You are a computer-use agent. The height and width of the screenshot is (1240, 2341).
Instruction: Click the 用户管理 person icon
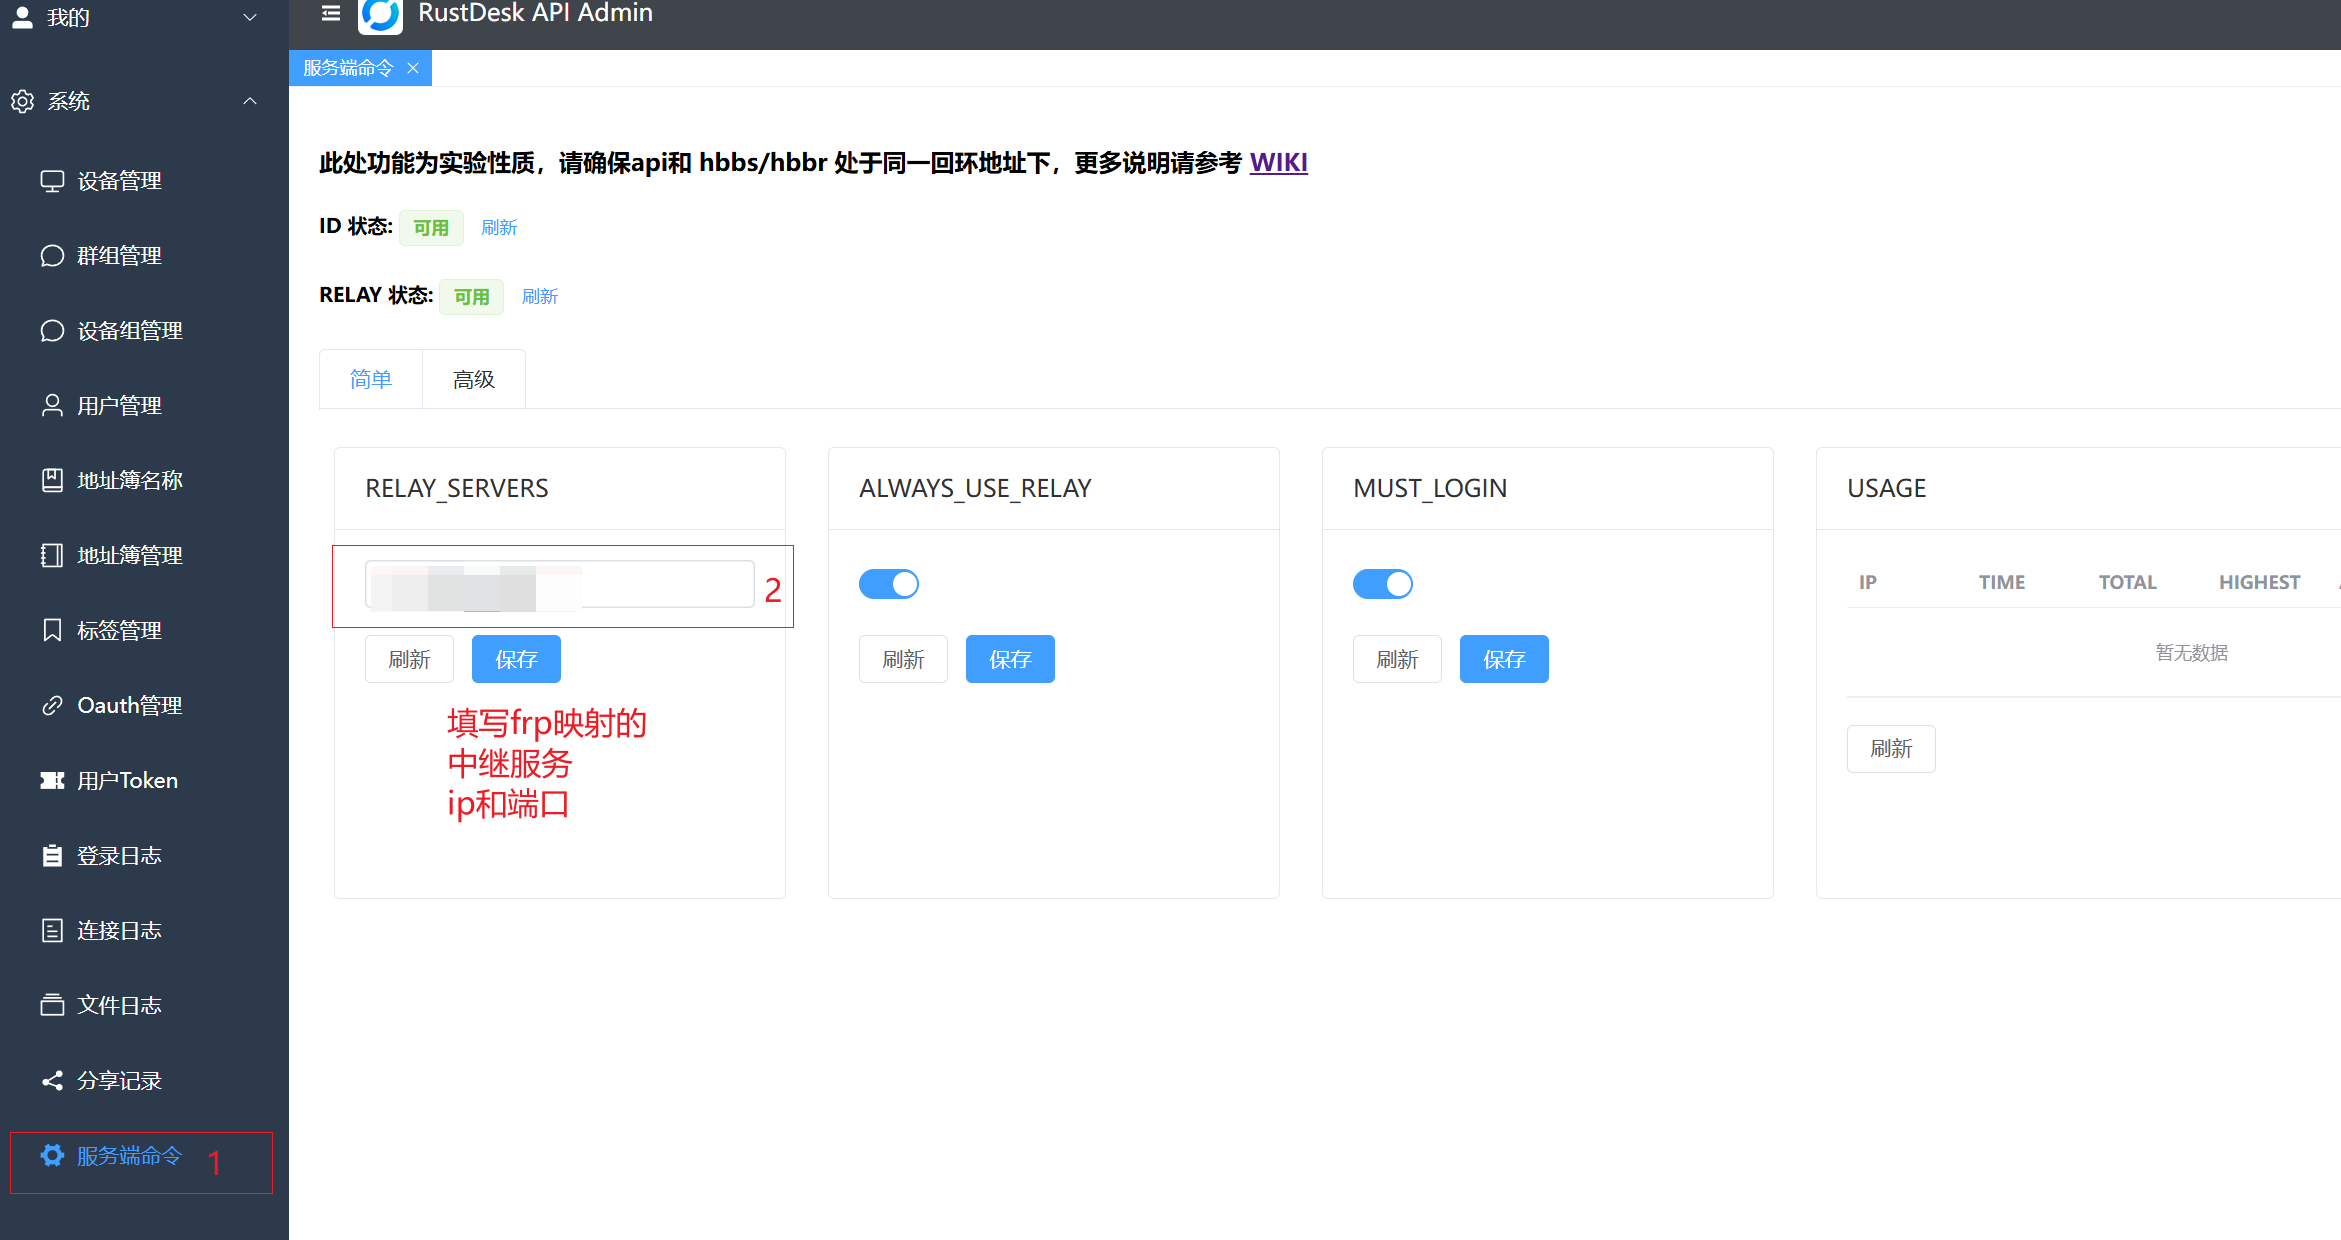[x=52, y=405]
